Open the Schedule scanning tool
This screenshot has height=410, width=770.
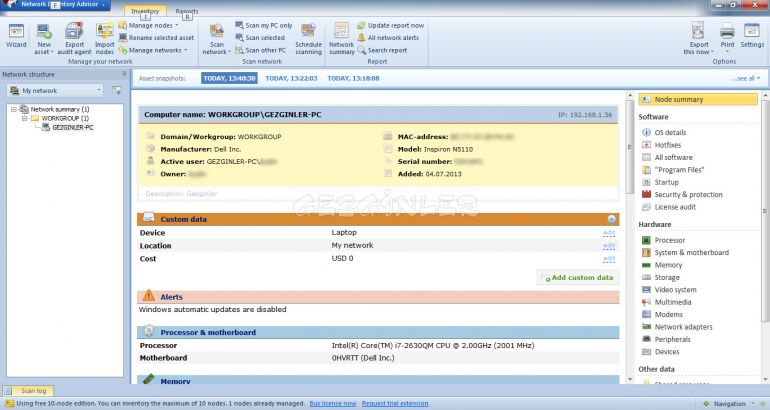click(x=308, y=36)
